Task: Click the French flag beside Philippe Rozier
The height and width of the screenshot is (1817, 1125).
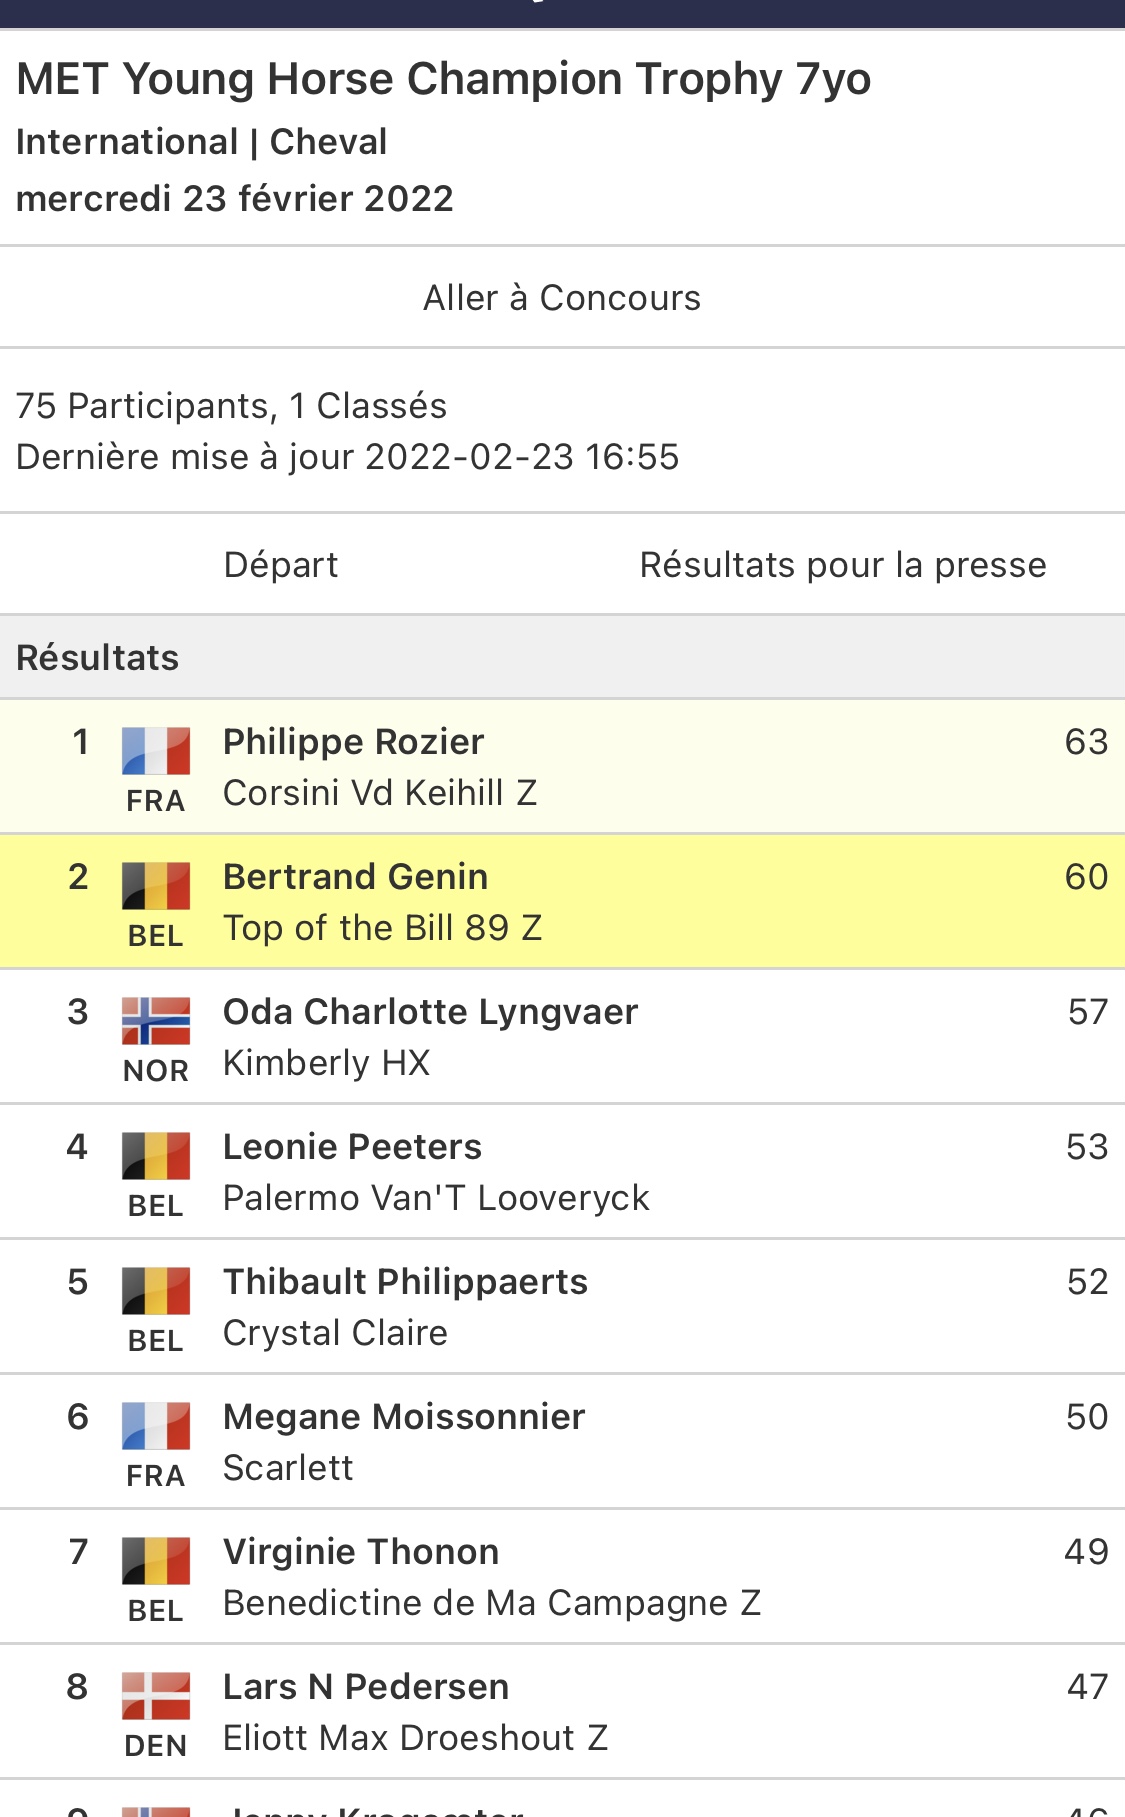Action: [156, 751]
